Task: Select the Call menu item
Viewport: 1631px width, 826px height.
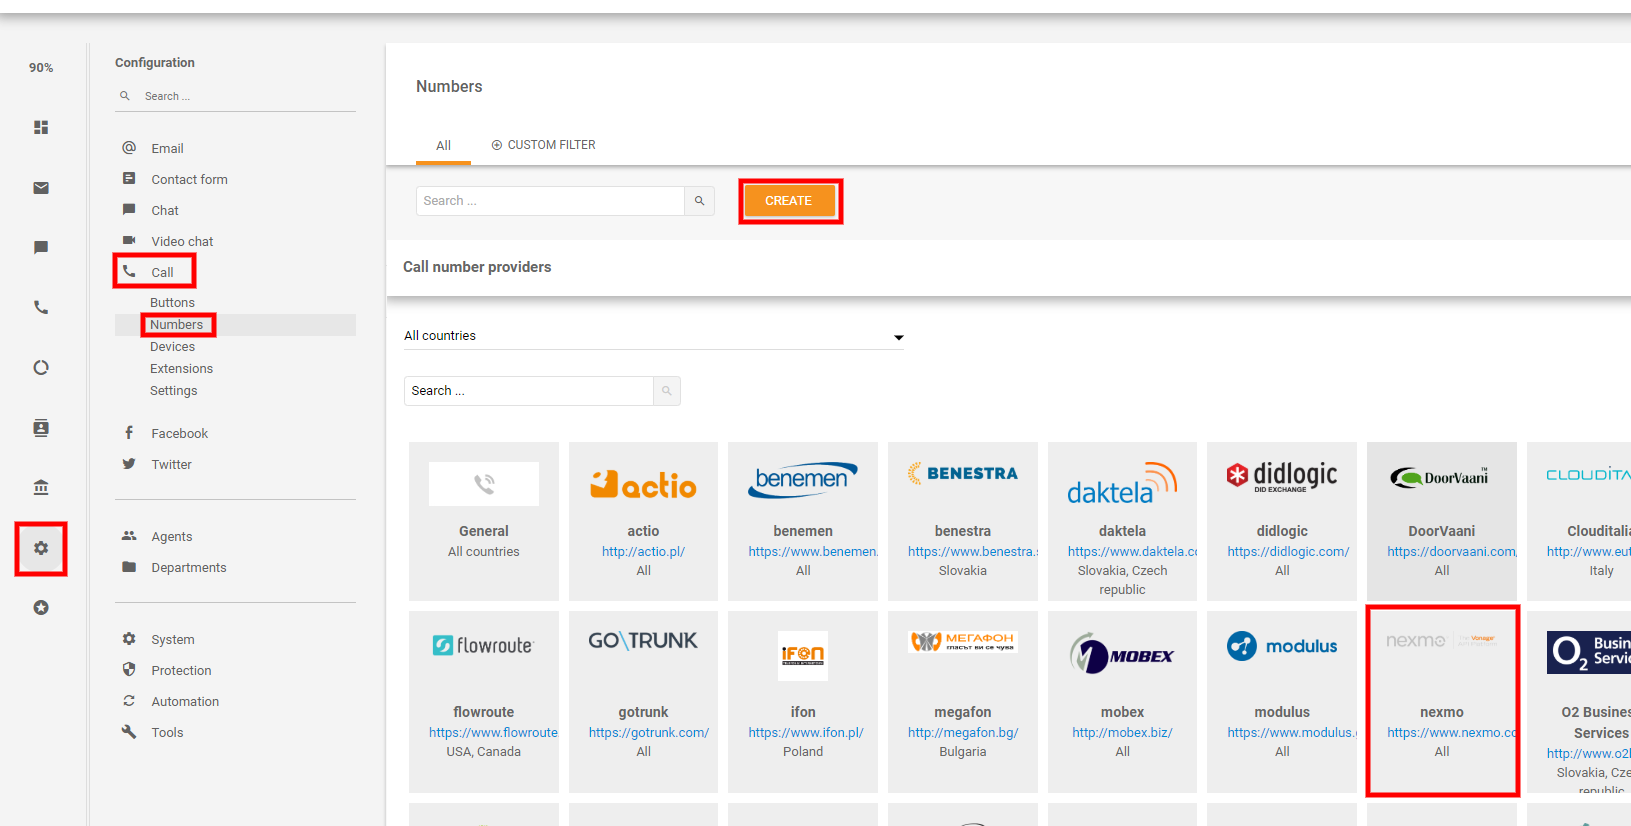Action: (162, 272)
